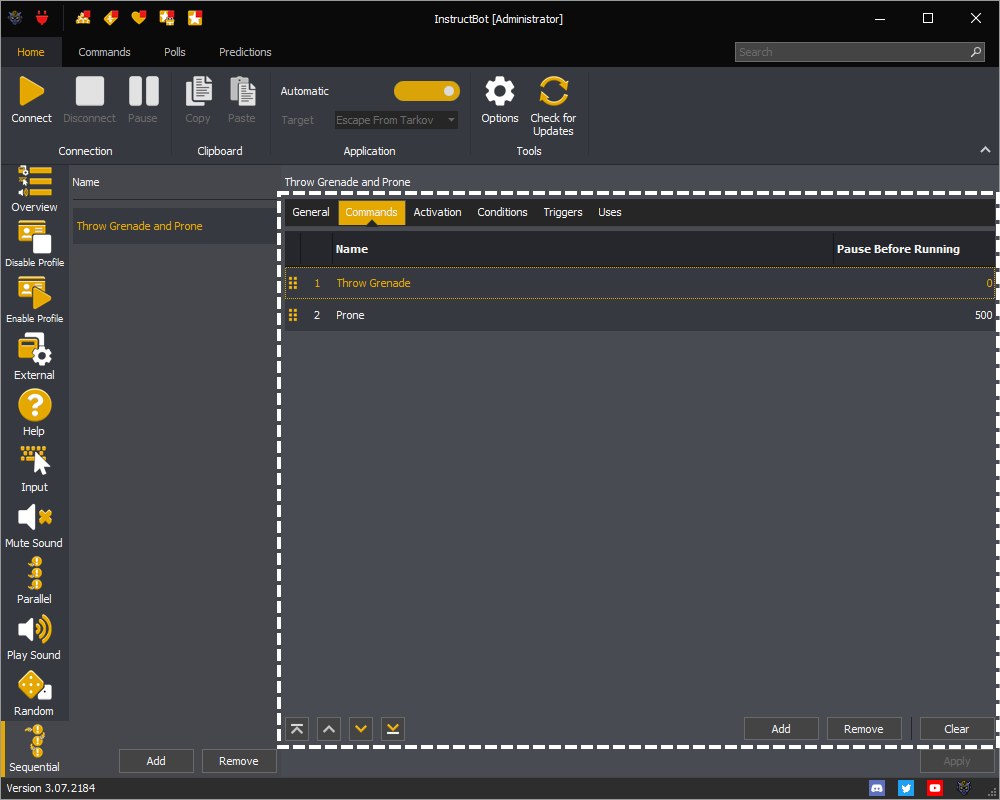Viewport: 1000px width, 800px height.
Task: Select Random command type
Action: click(x=34, y=693)
